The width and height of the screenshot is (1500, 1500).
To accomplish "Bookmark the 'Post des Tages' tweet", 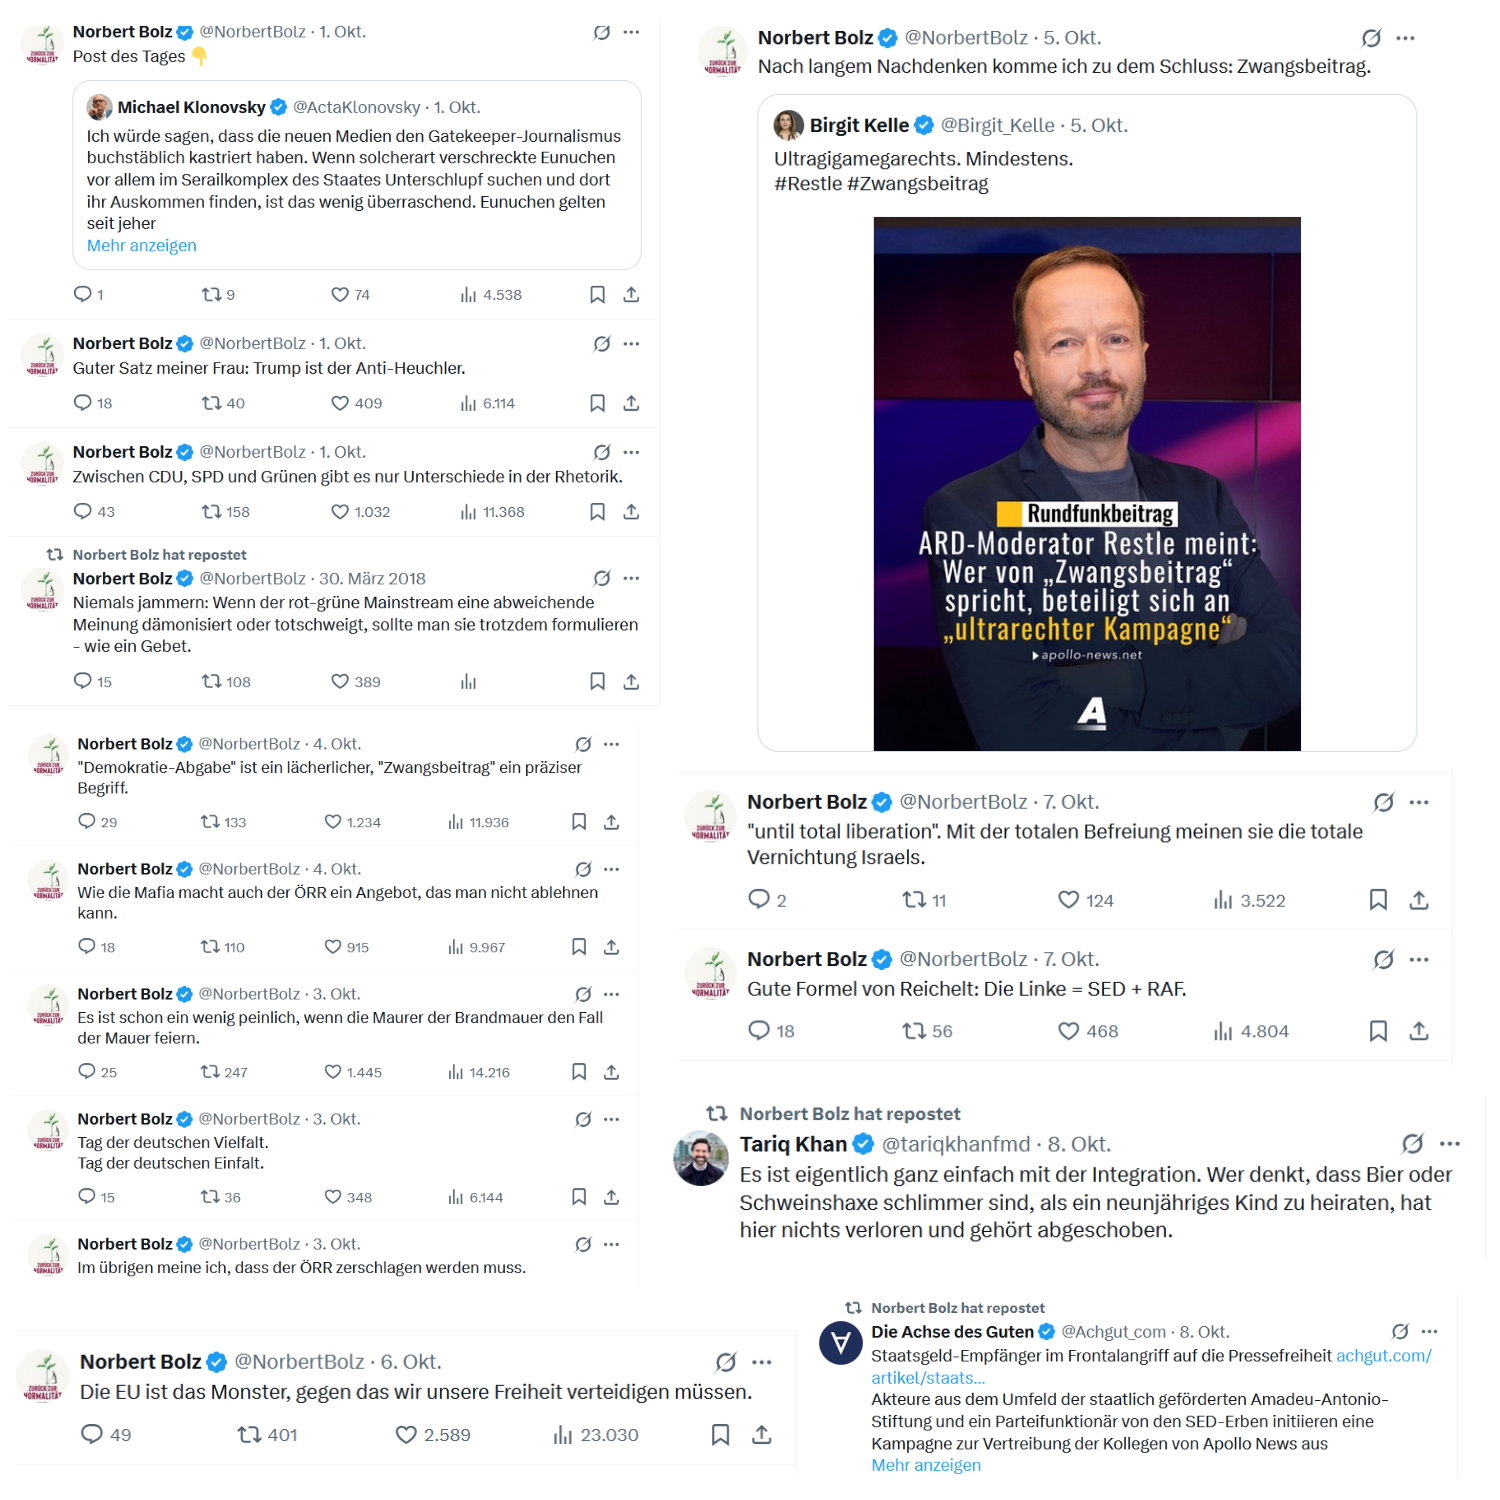I will tap(597, 295).
